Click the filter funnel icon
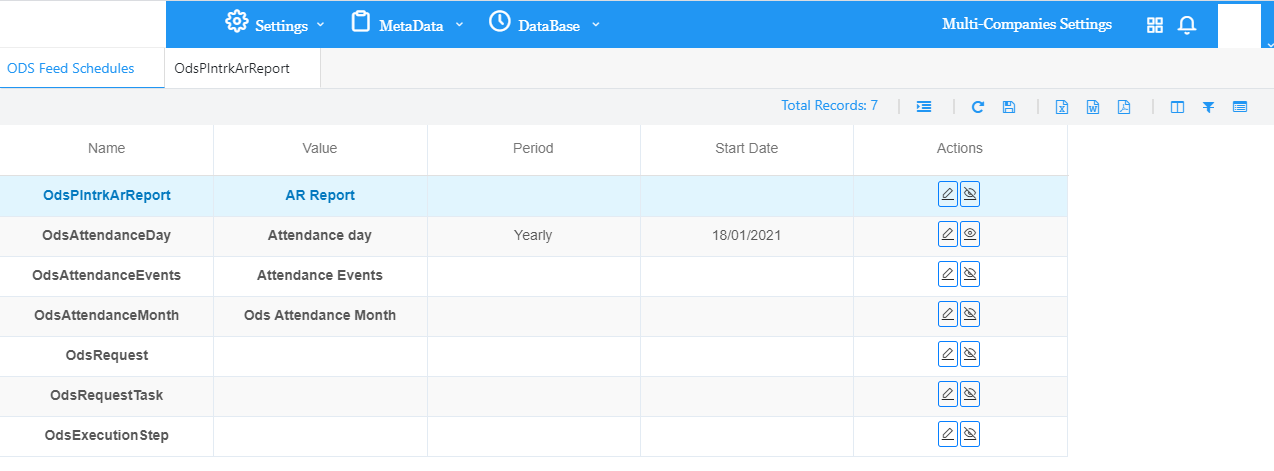Screen dimensions: 1274x471 pos(1208,107)
